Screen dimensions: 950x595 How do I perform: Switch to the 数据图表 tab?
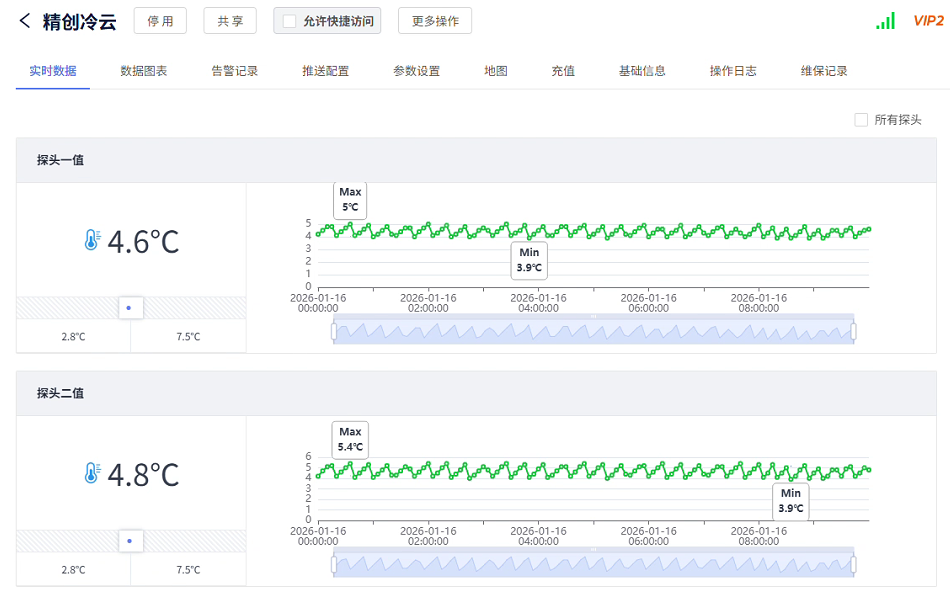coord(144,71)
